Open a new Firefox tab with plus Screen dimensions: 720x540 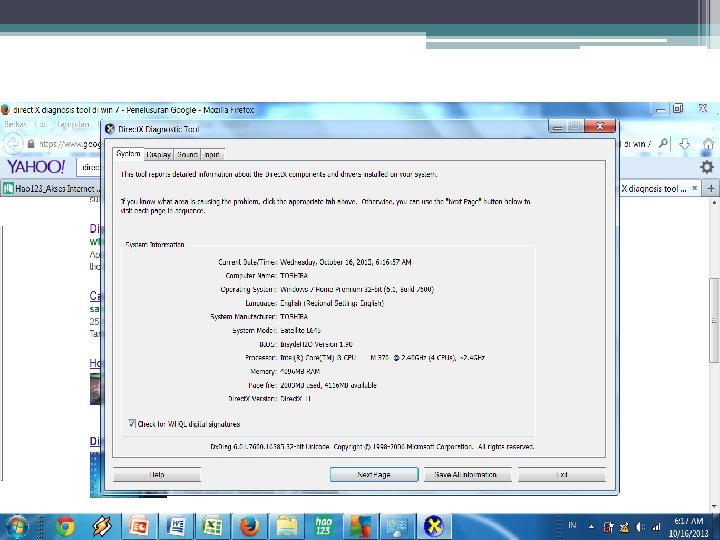point(711,188)
